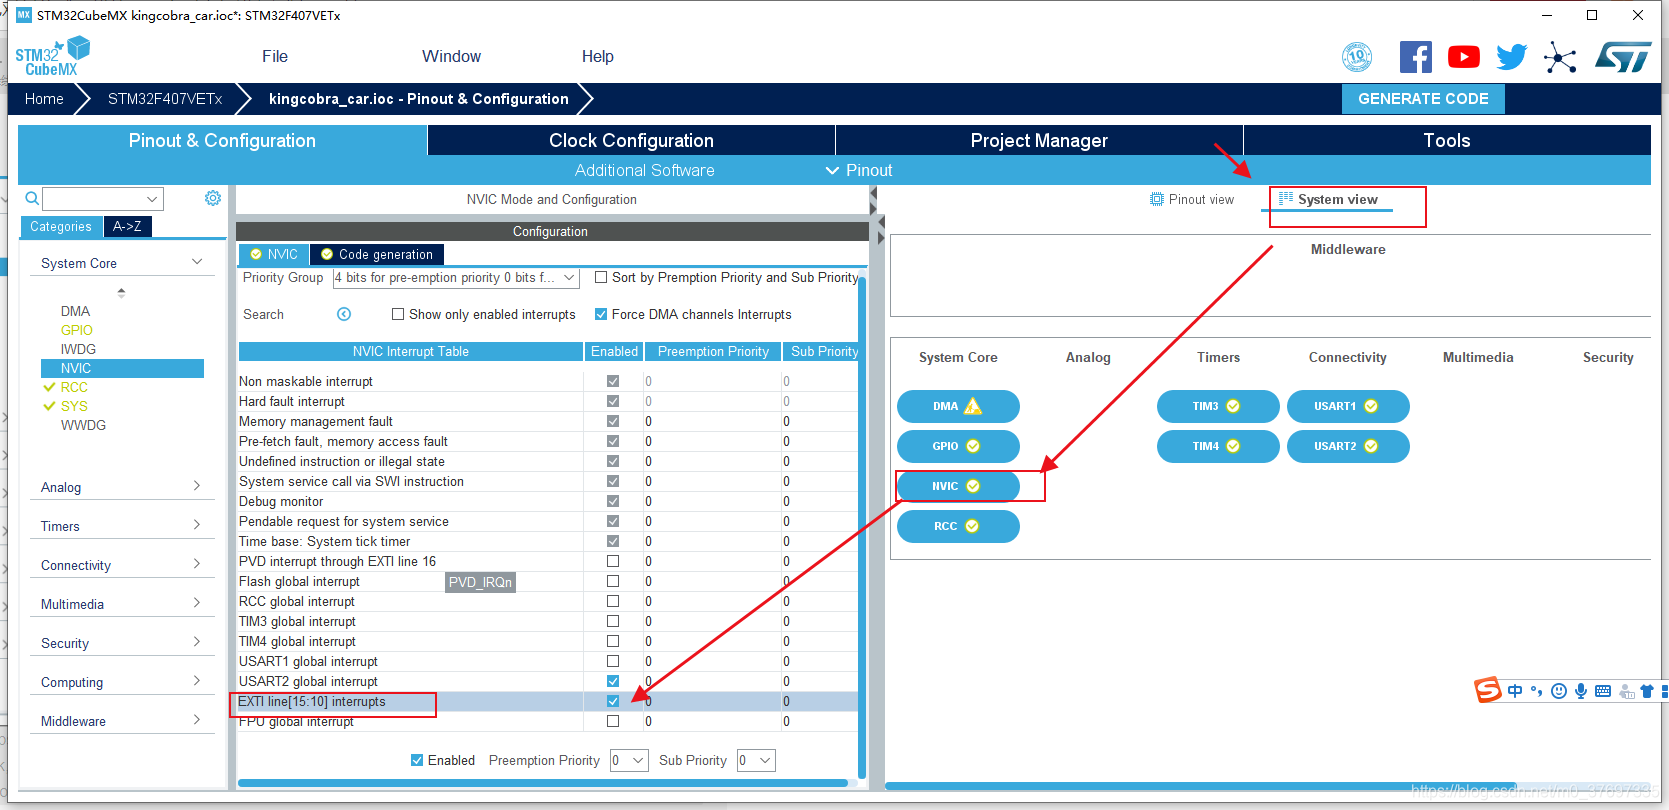The height and width of the screenshot is (810, 1669).
Task: Switch to A->Z tab
Action: [127, 227]
